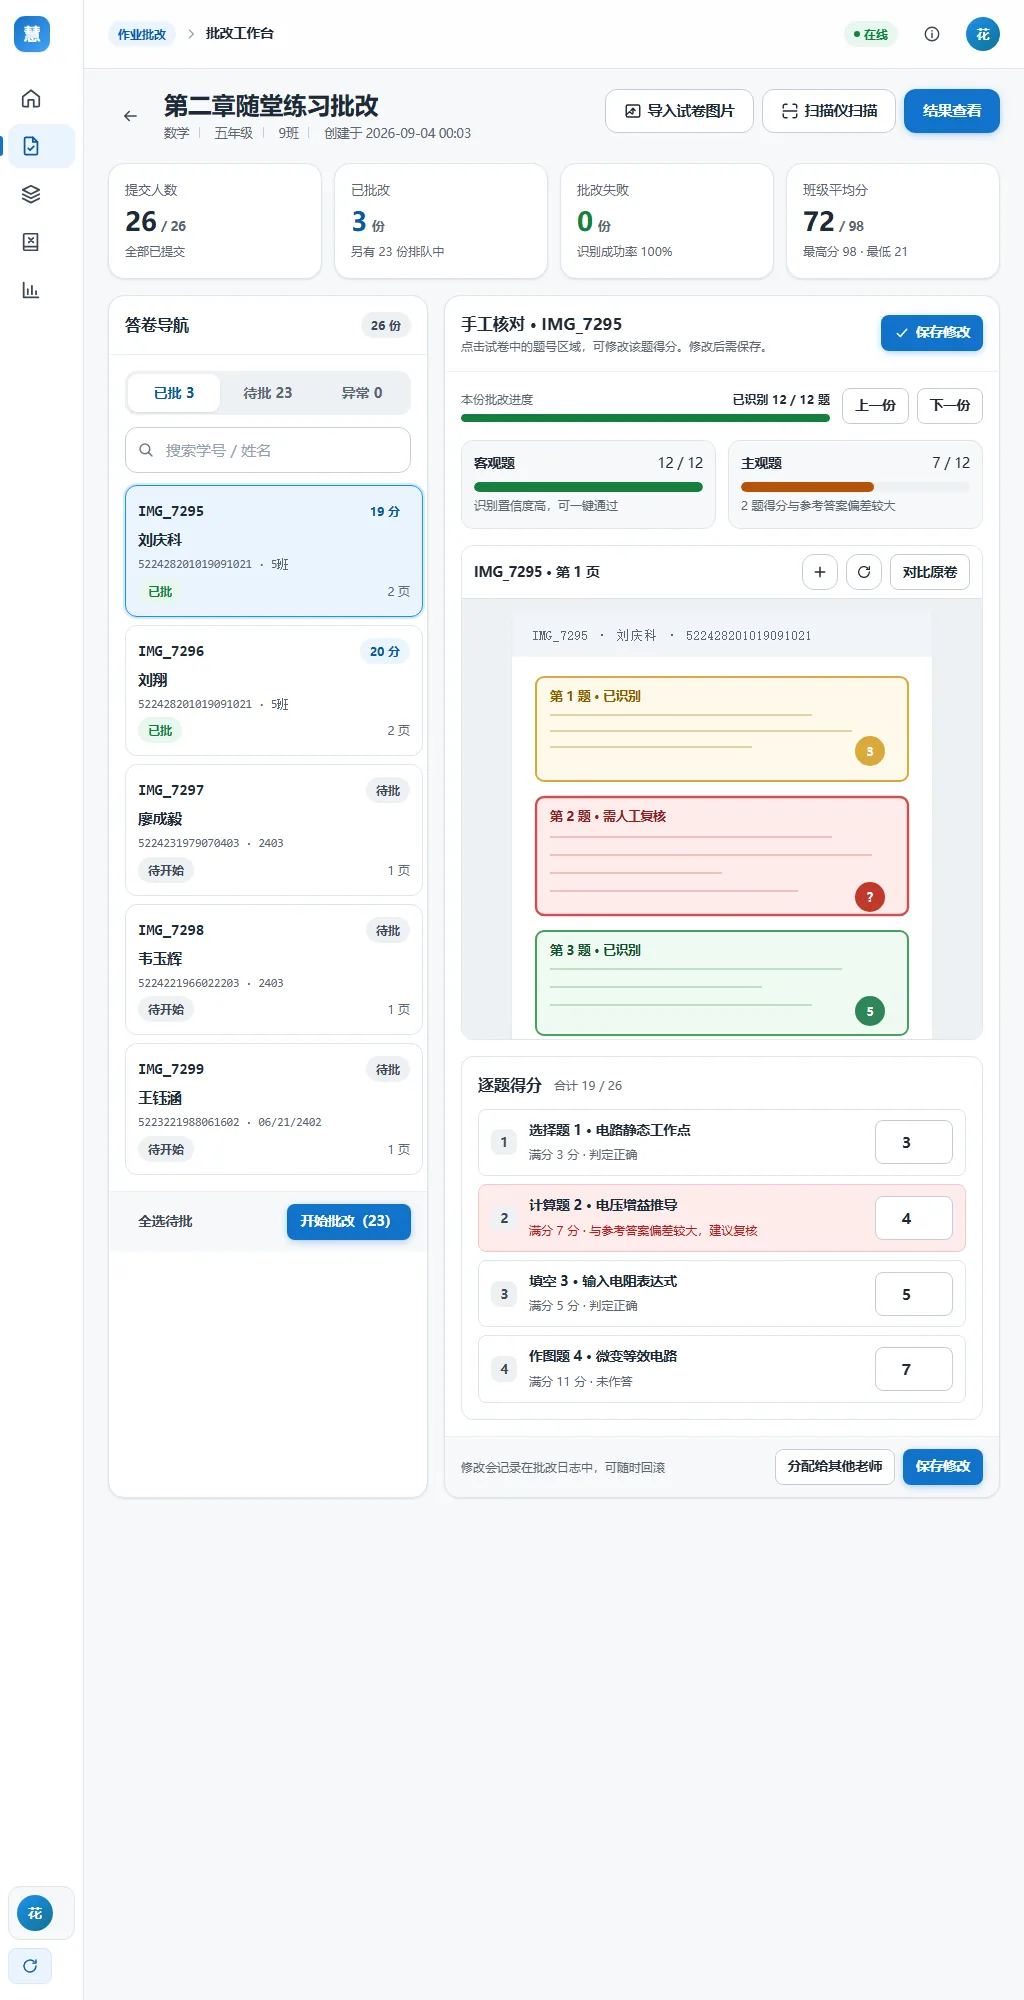The width and height of the screenshot is (1024, 2000).
Task: Click the 26 份 count badge
Action: [x=386, y=326]
